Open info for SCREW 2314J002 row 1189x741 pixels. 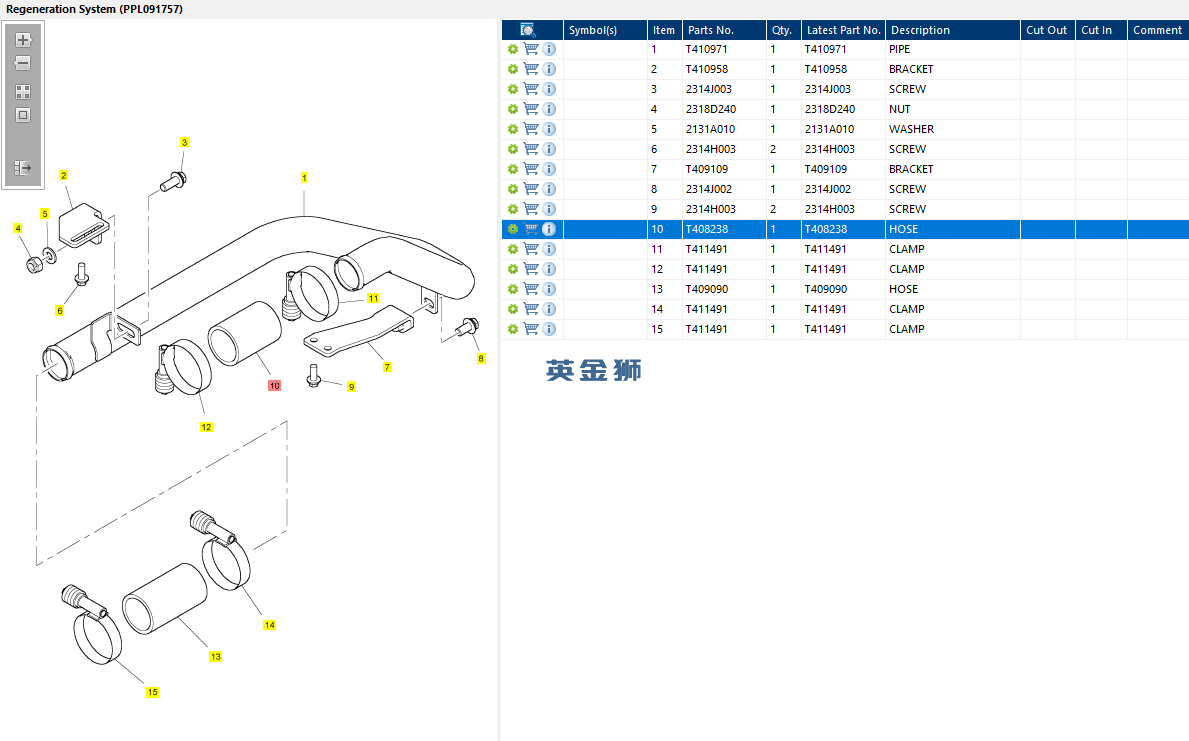(x=549, y=189)
